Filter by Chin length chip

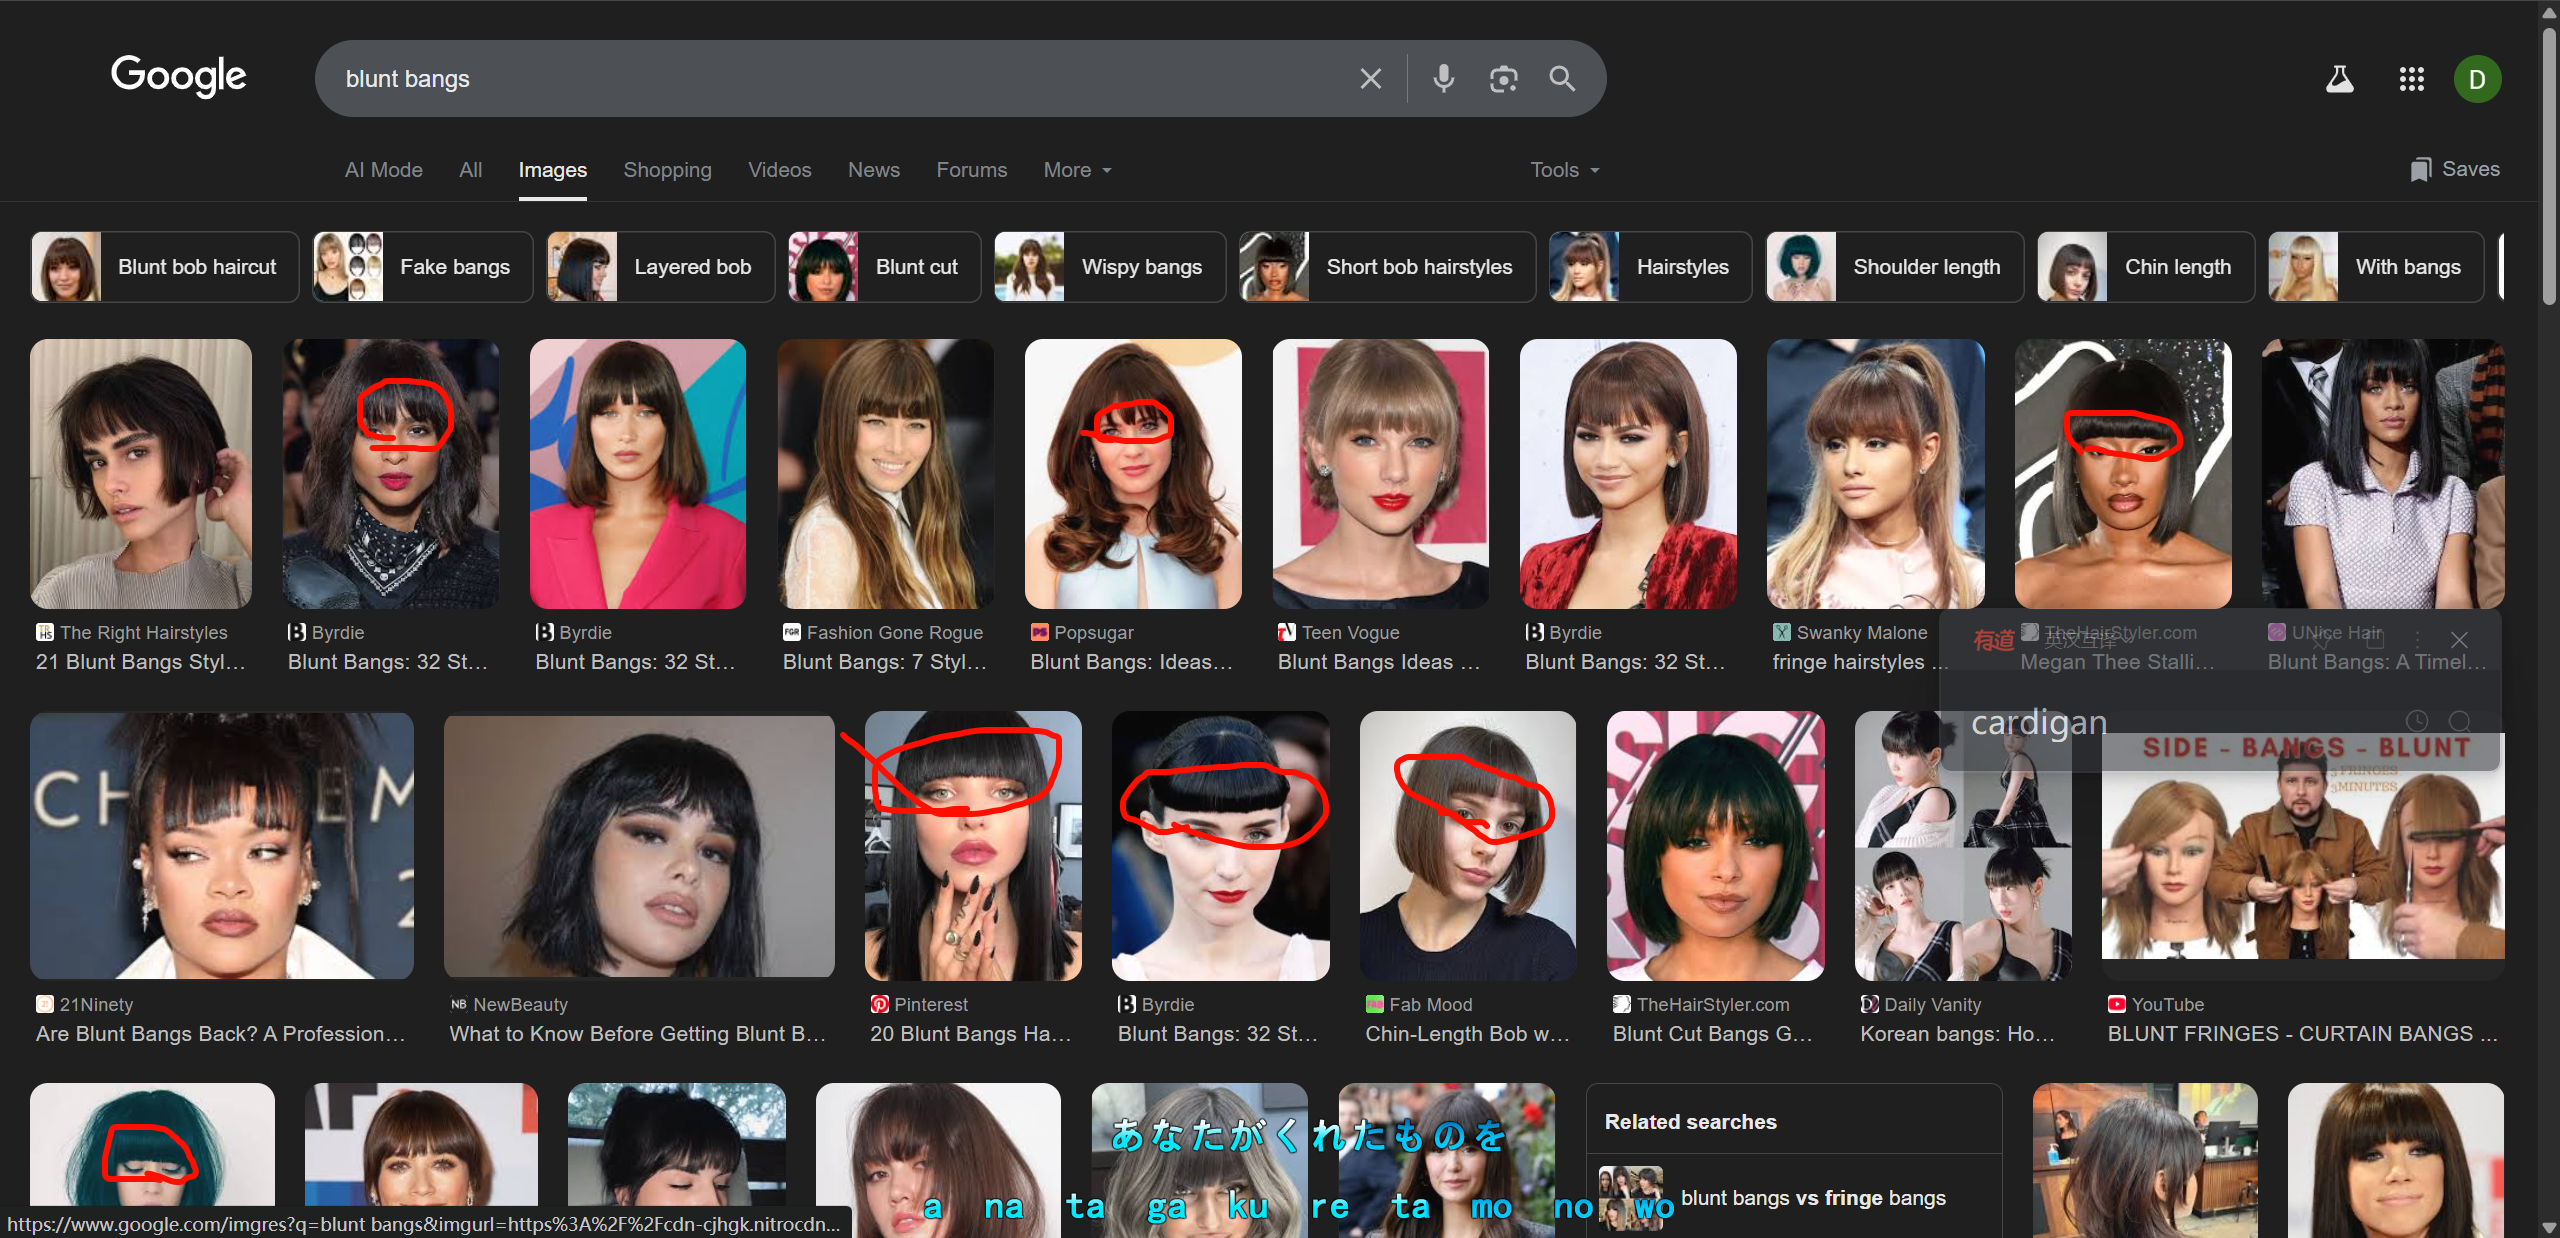[2145, 267]
